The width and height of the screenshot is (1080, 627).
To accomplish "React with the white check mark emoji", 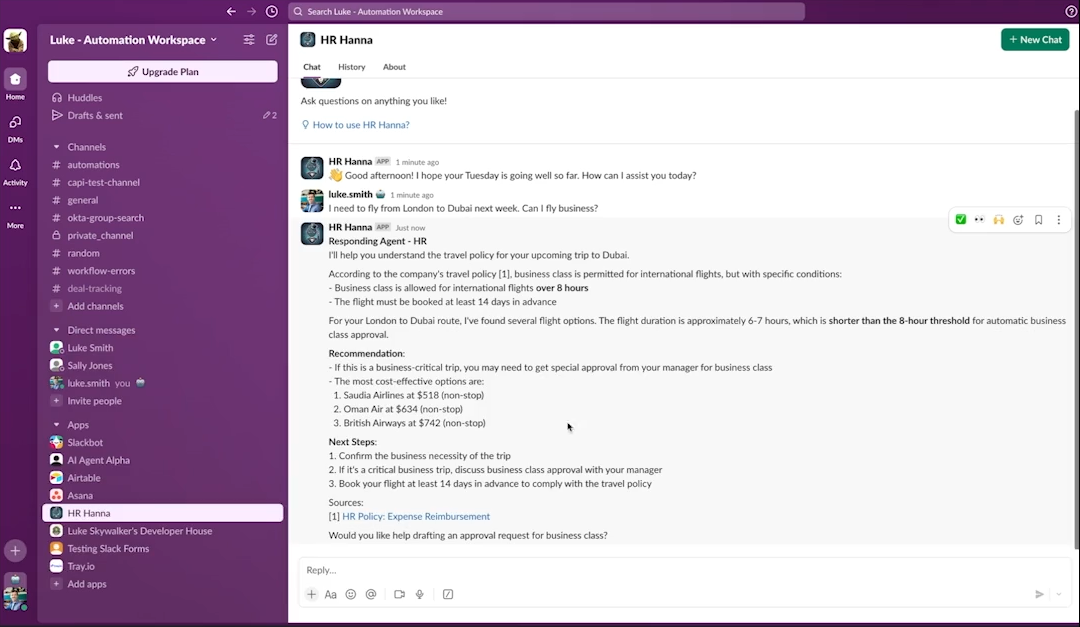I will pos(961,220).
